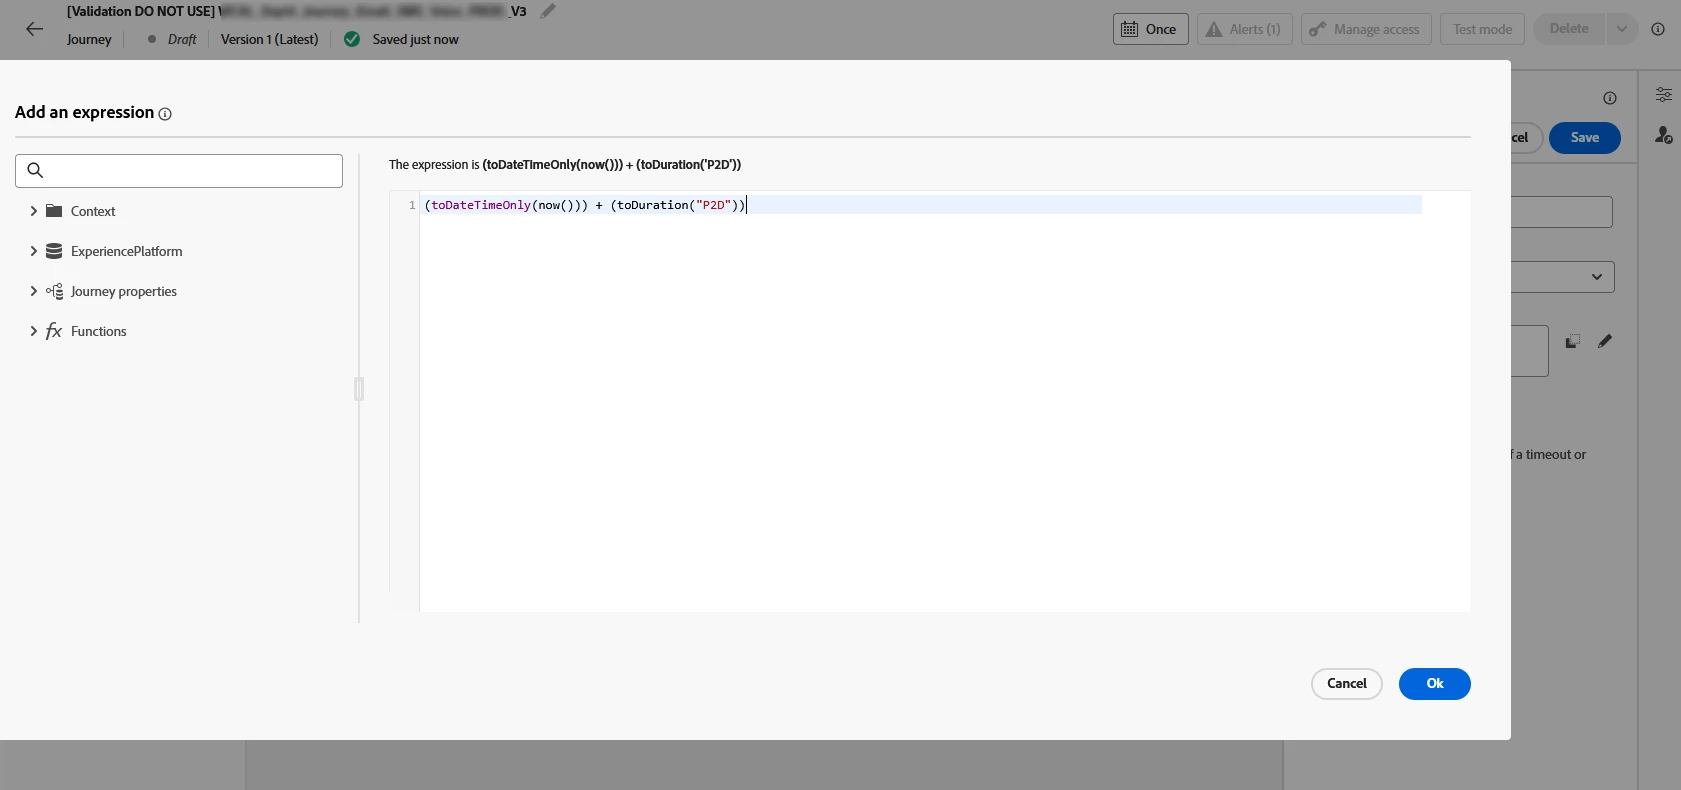This screenshot has width=1681, height=790.
Task: Click the info icon at the far right of the header
Action: (x=1658, y=29)
